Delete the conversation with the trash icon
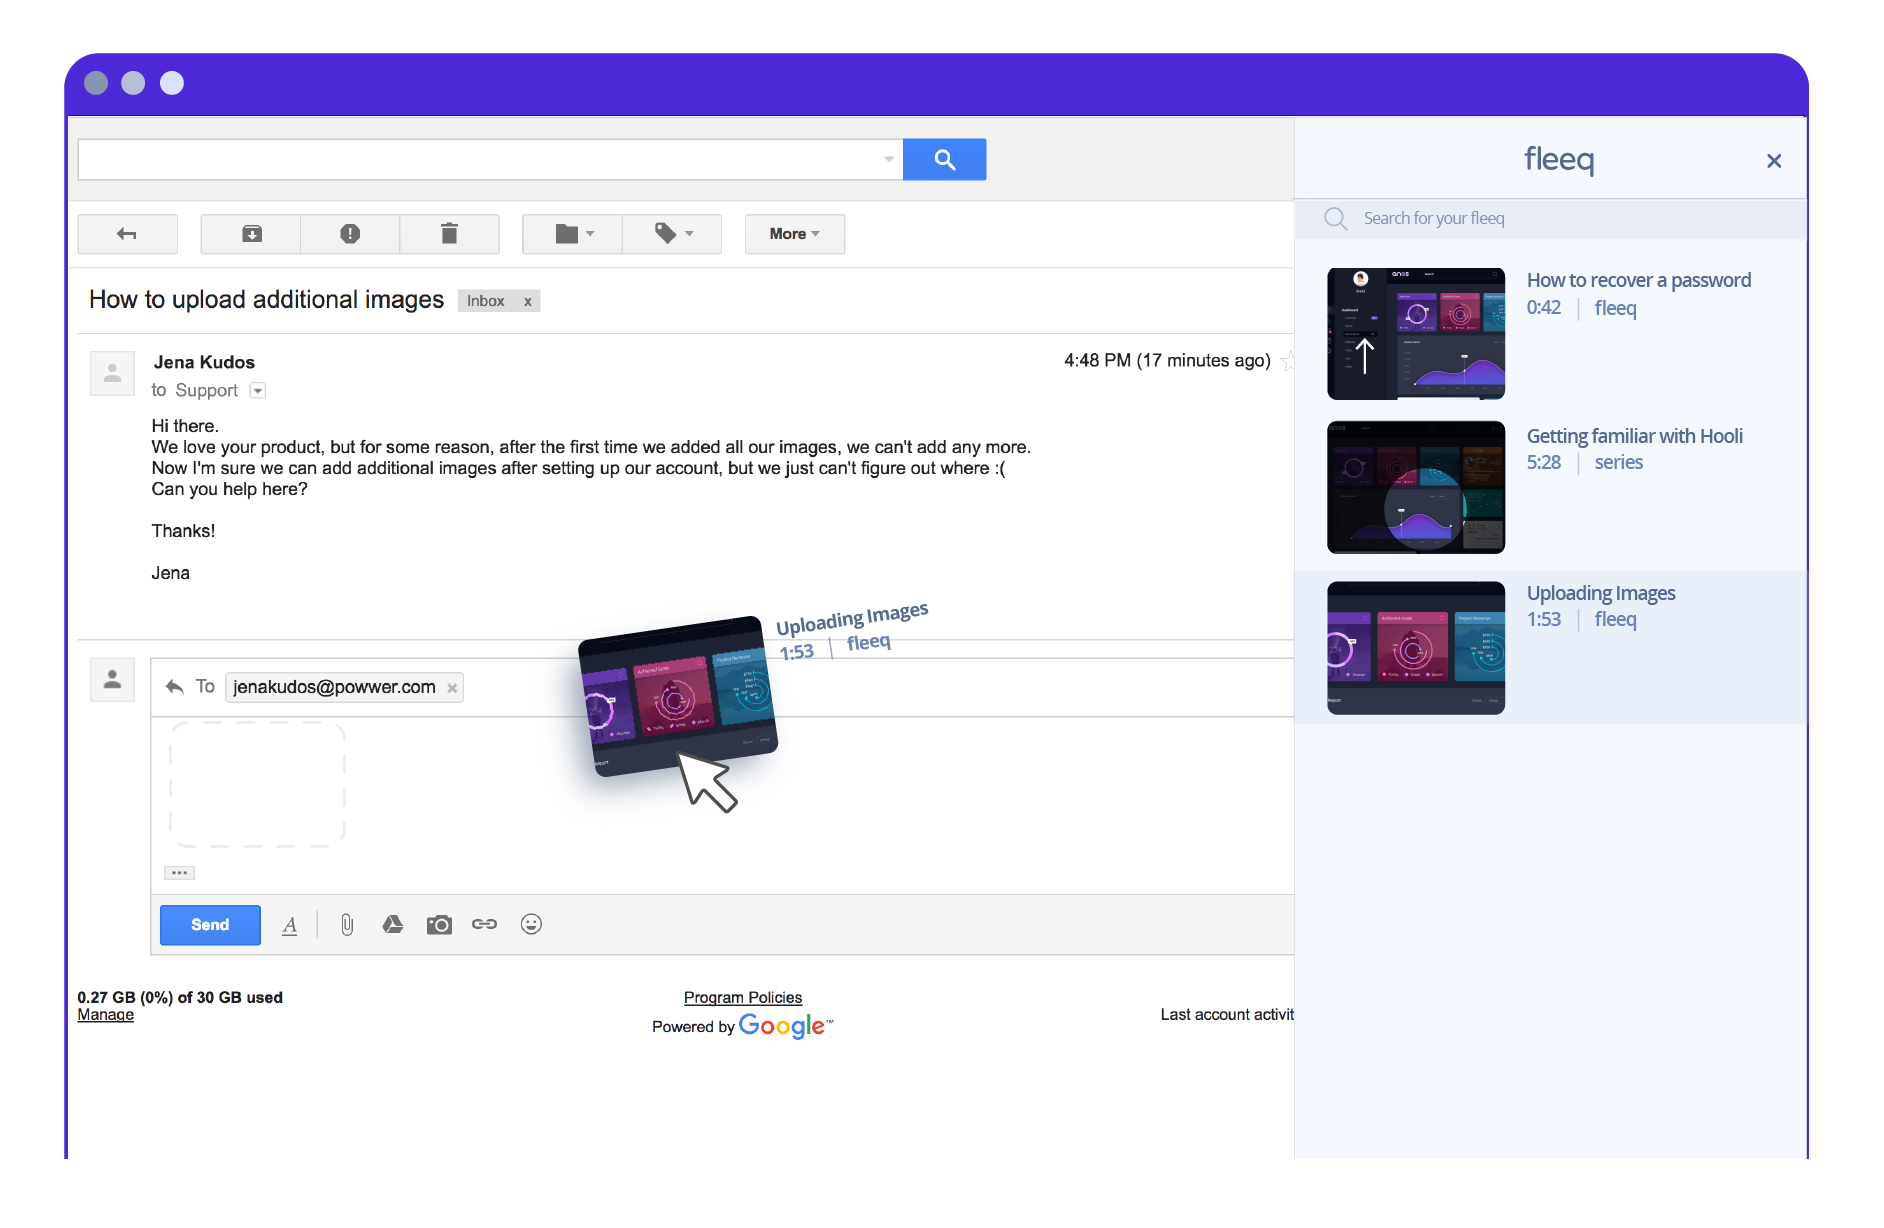The width and height of the screenshot is (1884, 1228). 449,234
